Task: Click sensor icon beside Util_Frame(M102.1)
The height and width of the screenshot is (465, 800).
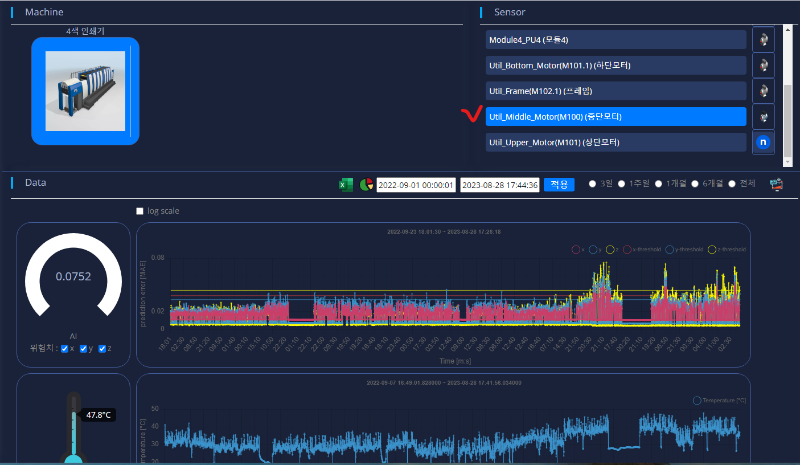Action: (763, 91)
